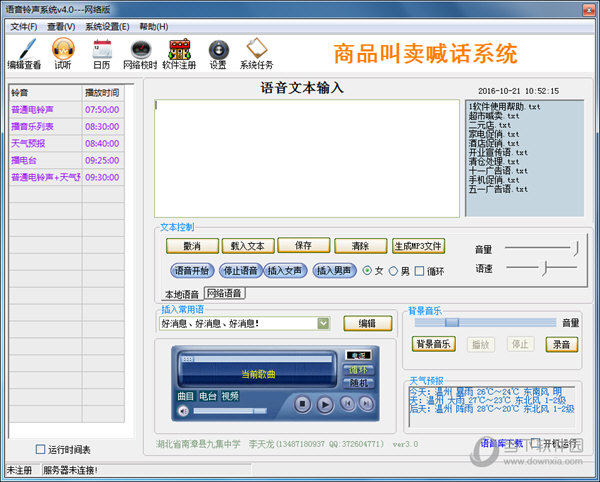Open the 帮助(H) menu
The width and height of the screenshot is (600, 482).
[x=153, y=27]
